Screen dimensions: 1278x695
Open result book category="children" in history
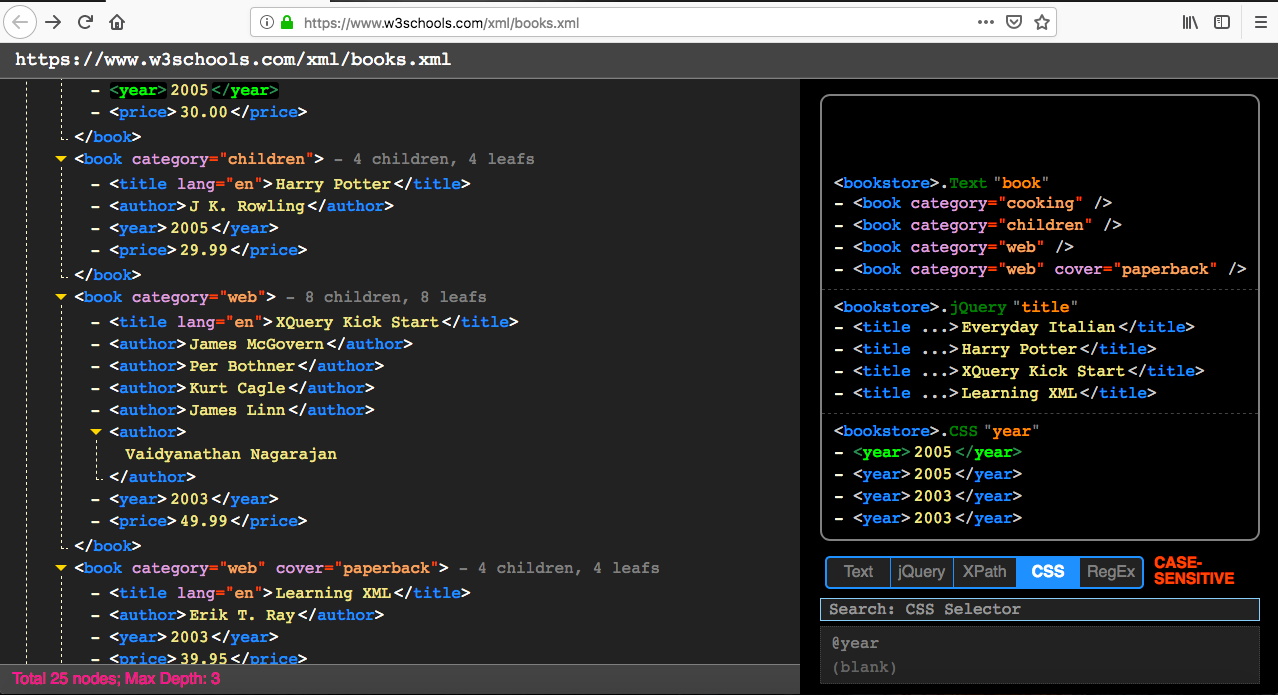987,225
